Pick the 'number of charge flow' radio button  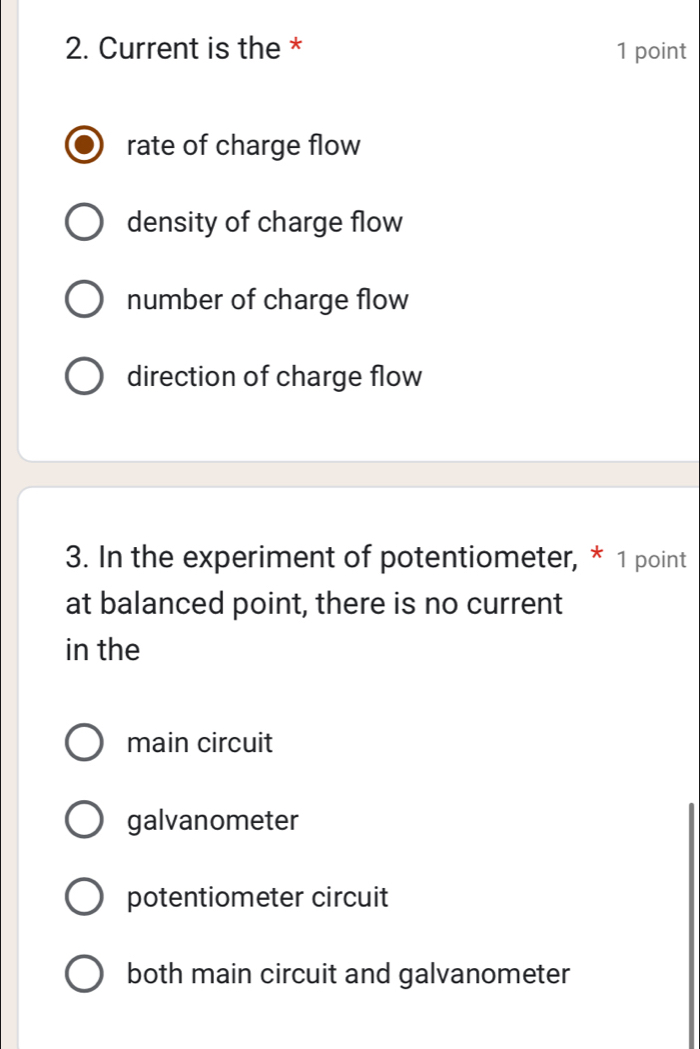(84, 300)
